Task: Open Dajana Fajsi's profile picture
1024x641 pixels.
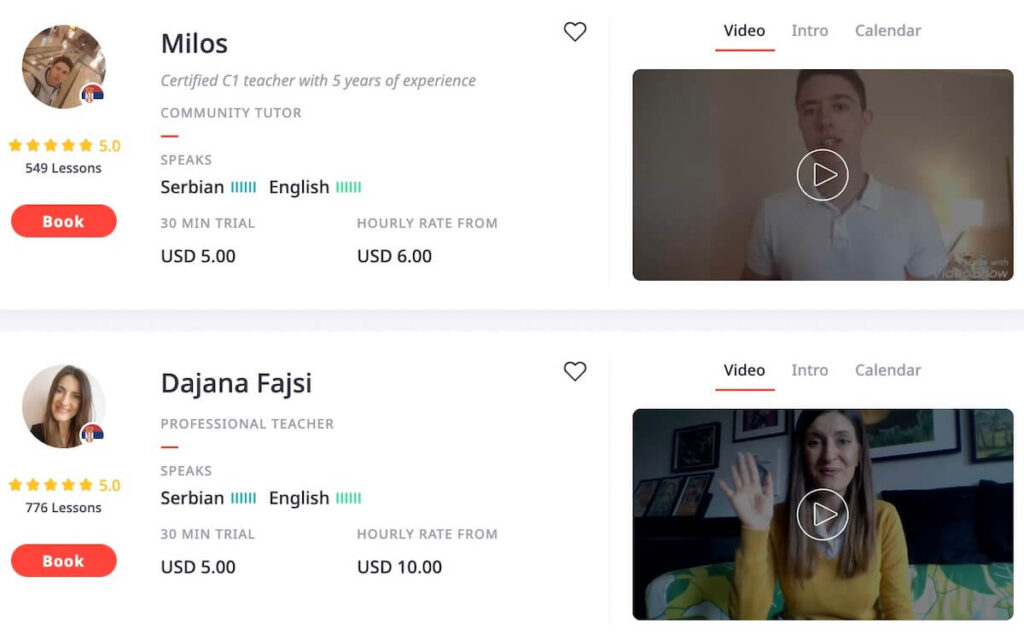Action: (x=63, y=406)
